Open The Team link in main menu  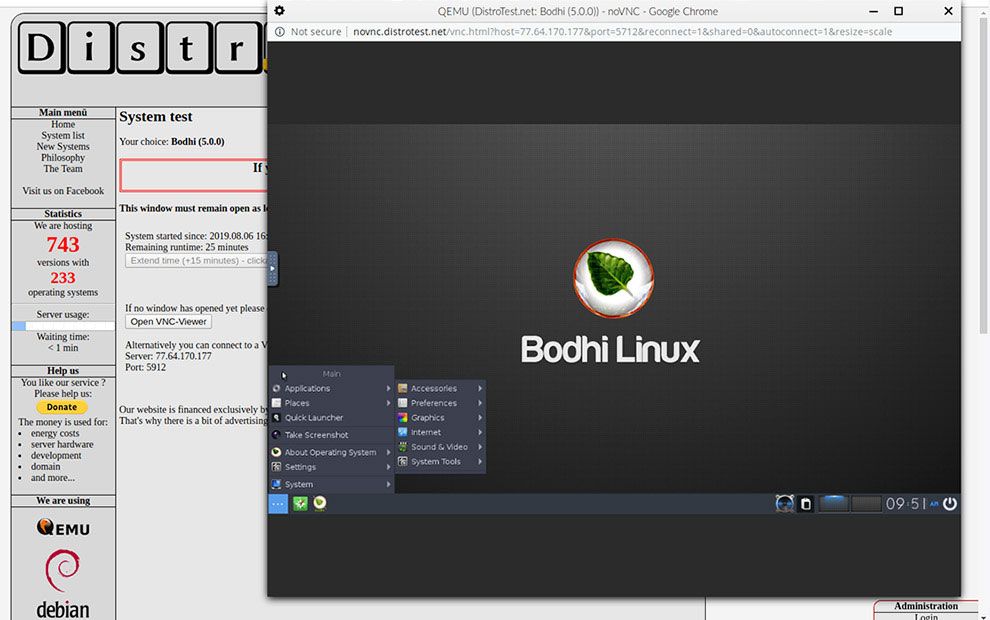[x=63, y=169]
